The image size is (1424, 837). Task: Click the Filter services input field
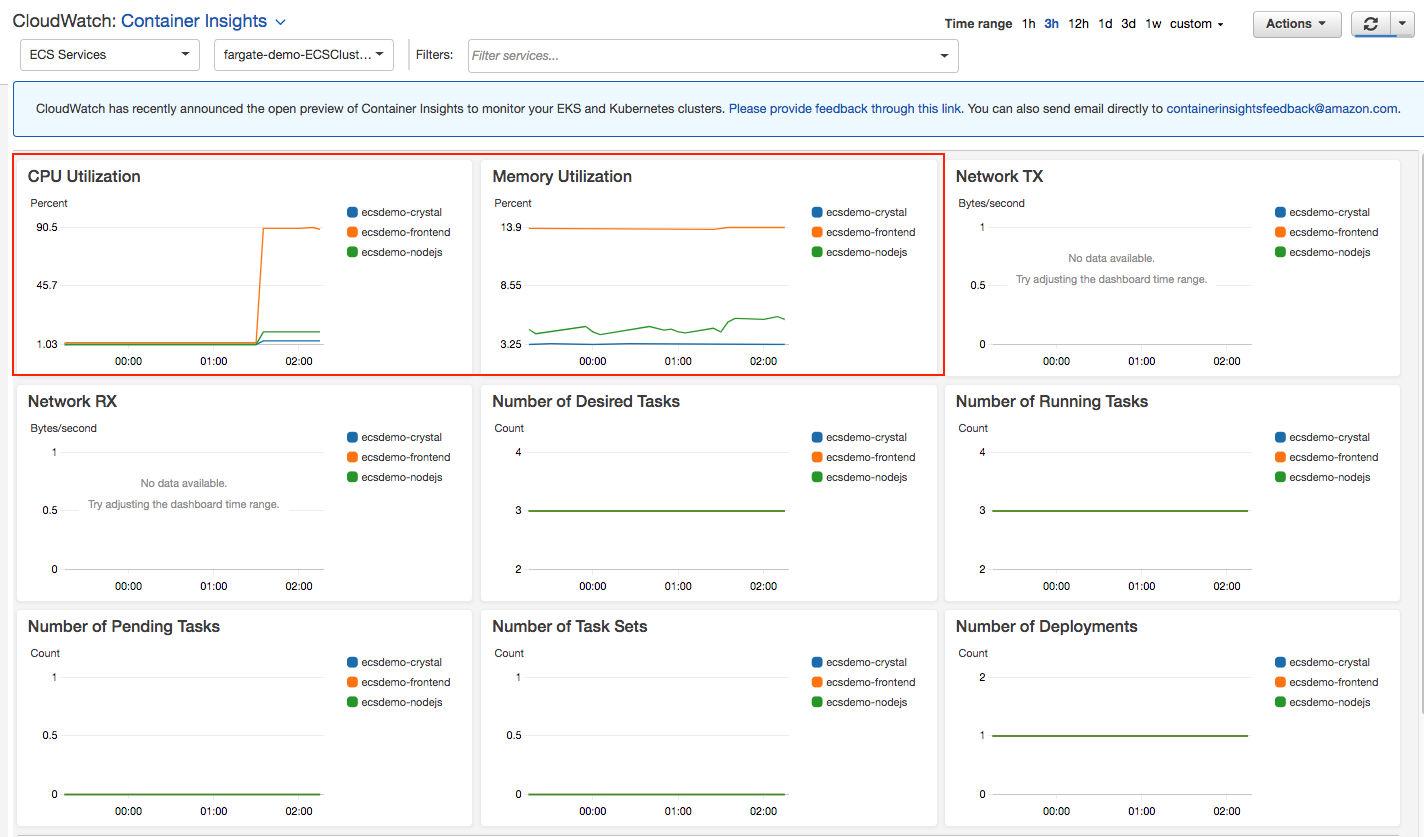click(x=700, y=56)
